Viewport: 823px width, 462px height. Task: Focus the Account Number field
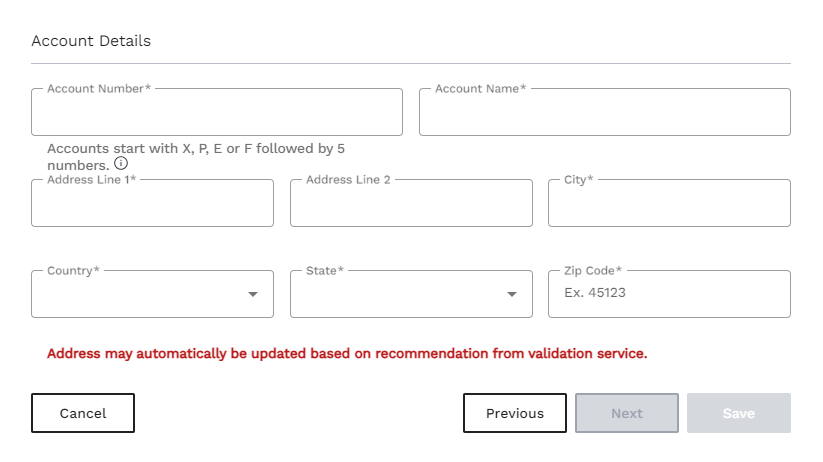pyautogui.click(x=217, y=112)
